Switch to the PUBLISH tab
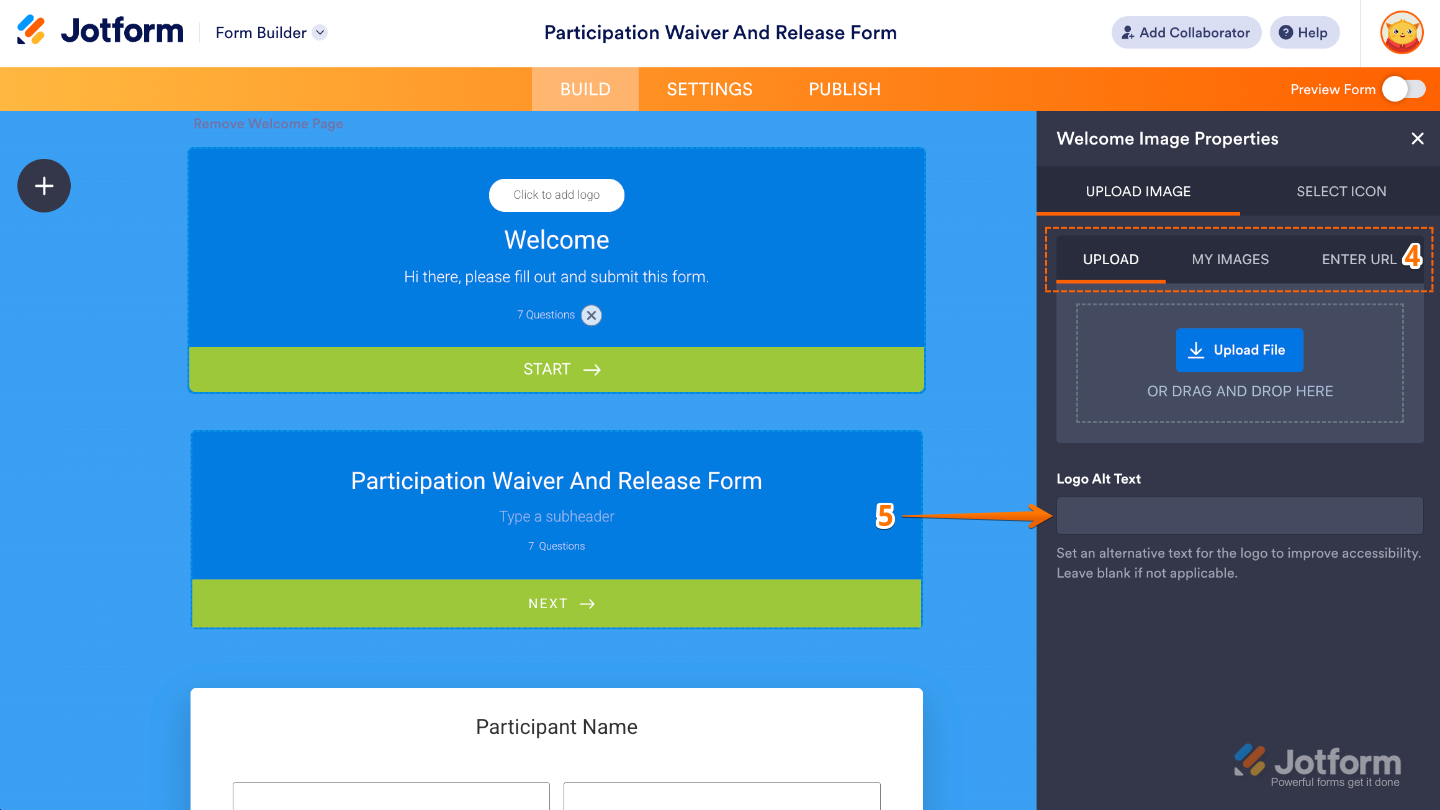 click(845, 89)
